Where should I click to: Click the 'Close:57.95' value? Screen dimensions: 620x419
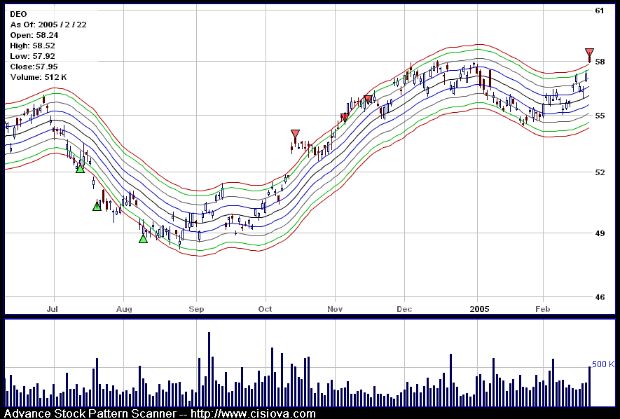pyautogui.click(x=32, y=66)
